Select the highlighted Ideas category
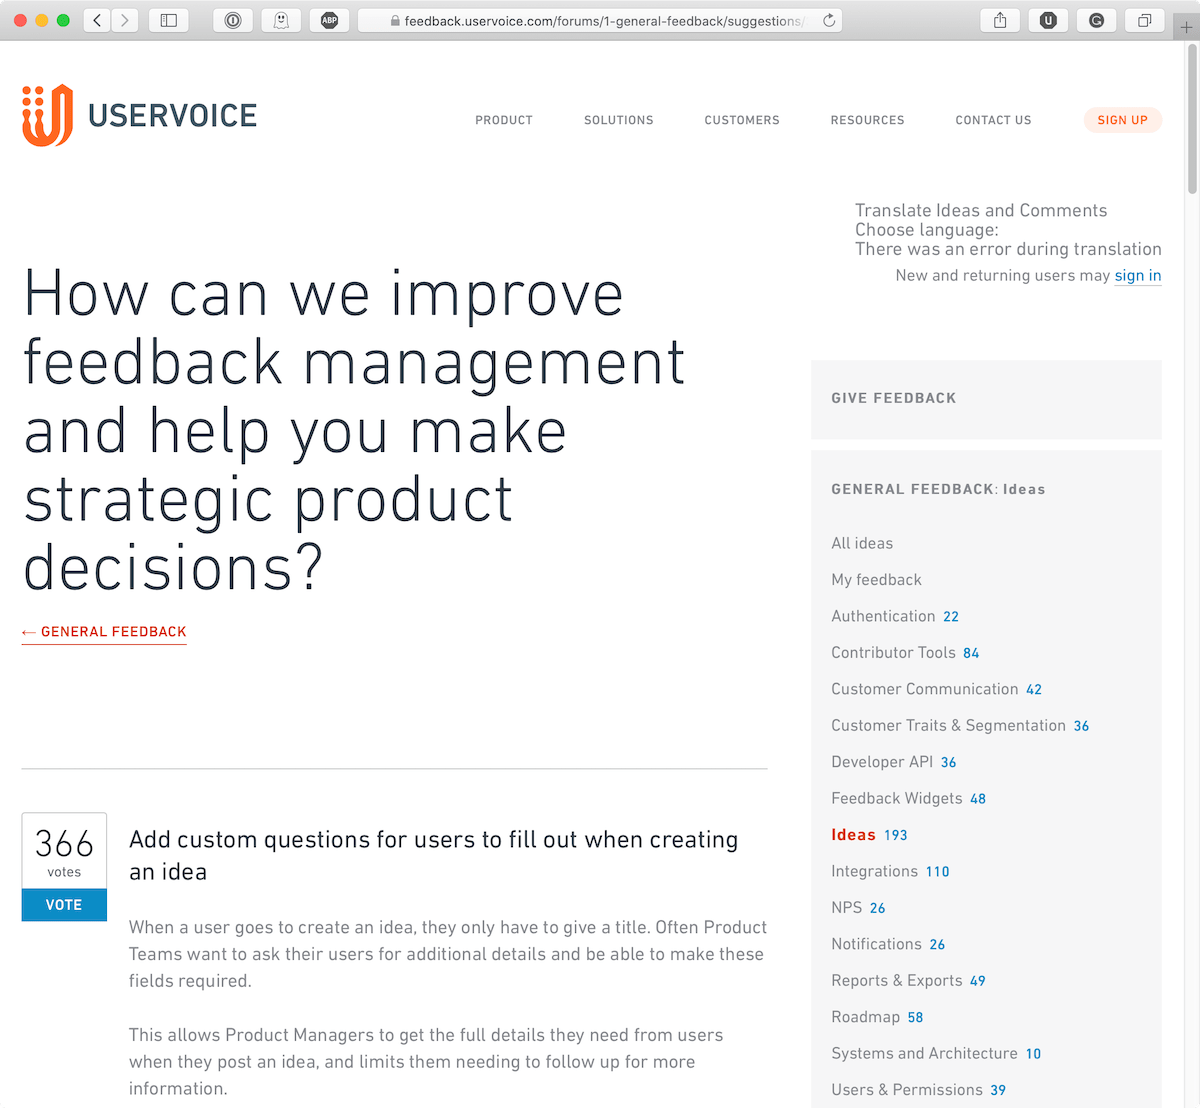The height and width of the screenshot is (1108, 1200). 853,835
